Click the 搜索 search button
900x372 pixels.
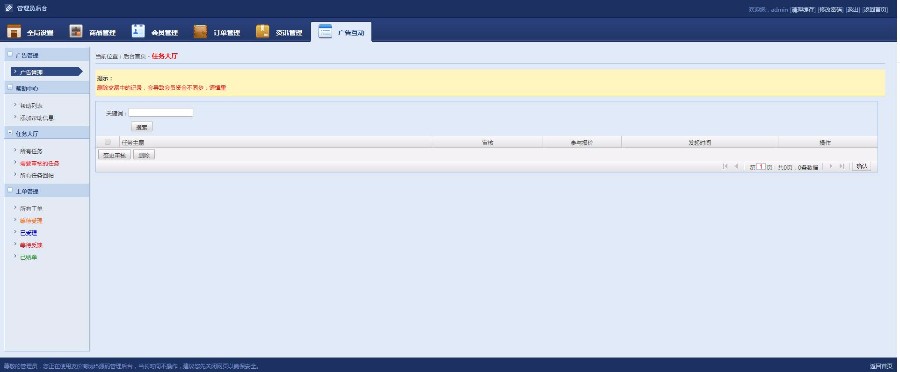point(142,127)
